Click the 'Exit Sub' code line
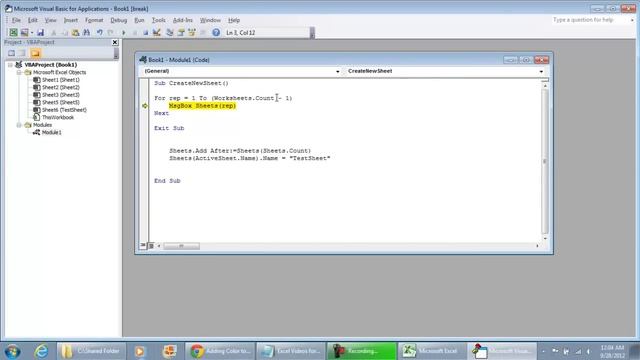The width and height of the screenshot is (640, 360). click(x=169, y=128)
